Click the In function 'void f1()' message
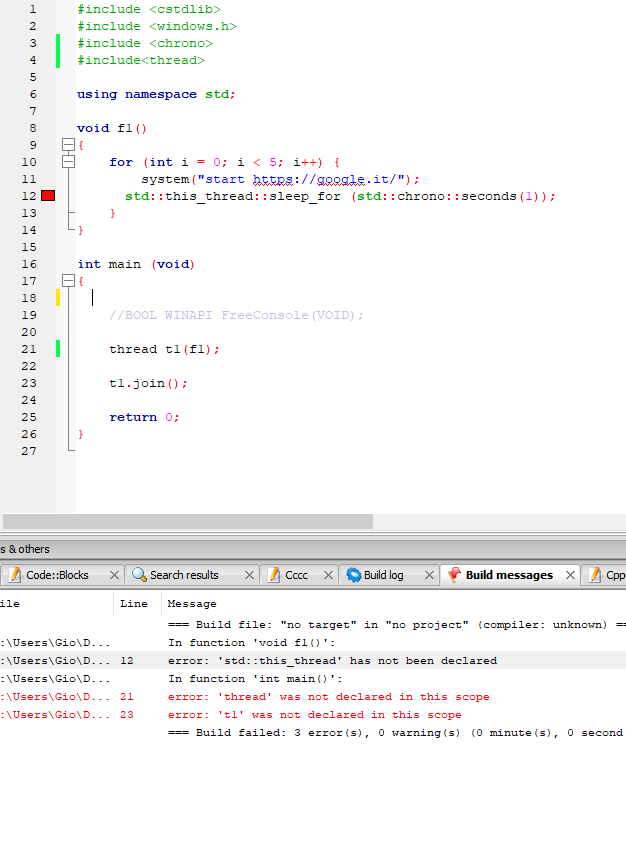 tap(251, 642)
